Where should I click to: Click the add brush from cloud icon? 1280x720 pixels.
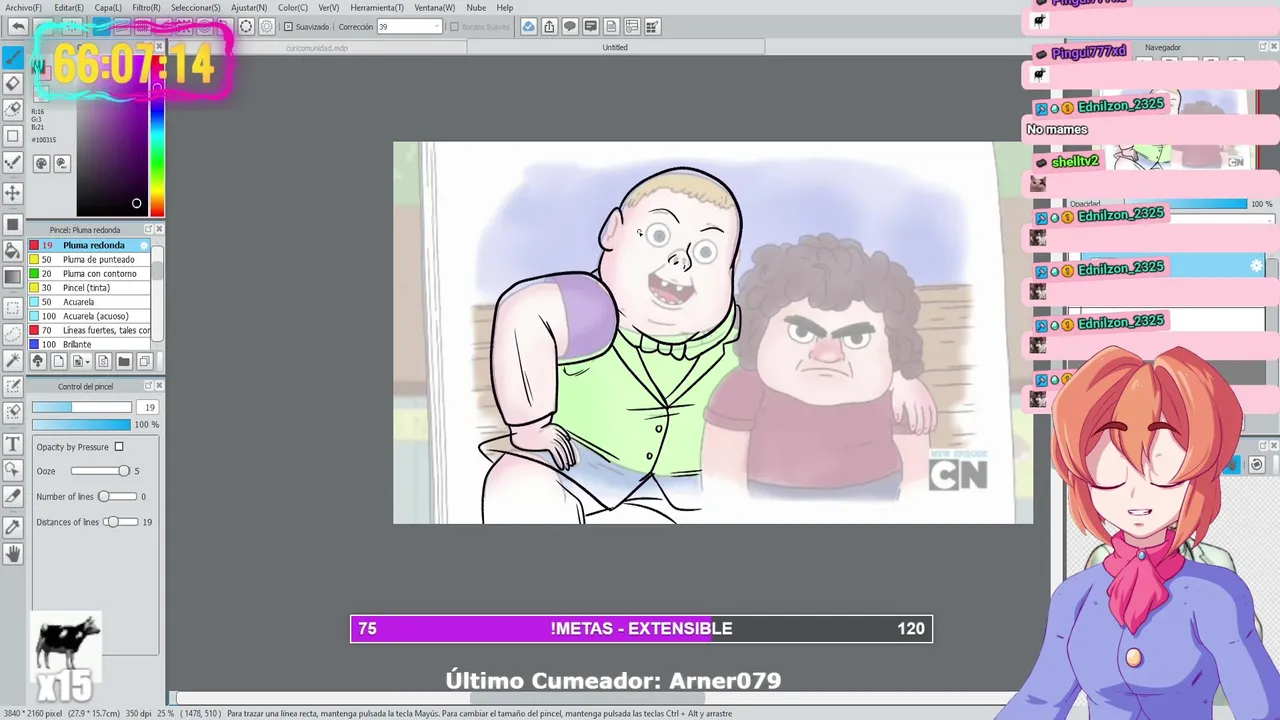(37, 361)
